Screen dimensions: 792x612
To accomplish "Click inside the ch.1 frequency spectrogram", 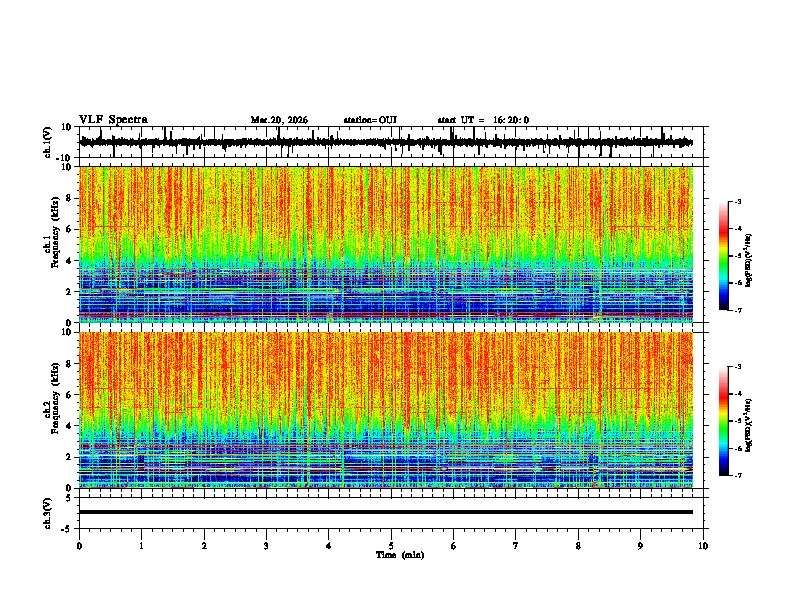I will [386, 244].
